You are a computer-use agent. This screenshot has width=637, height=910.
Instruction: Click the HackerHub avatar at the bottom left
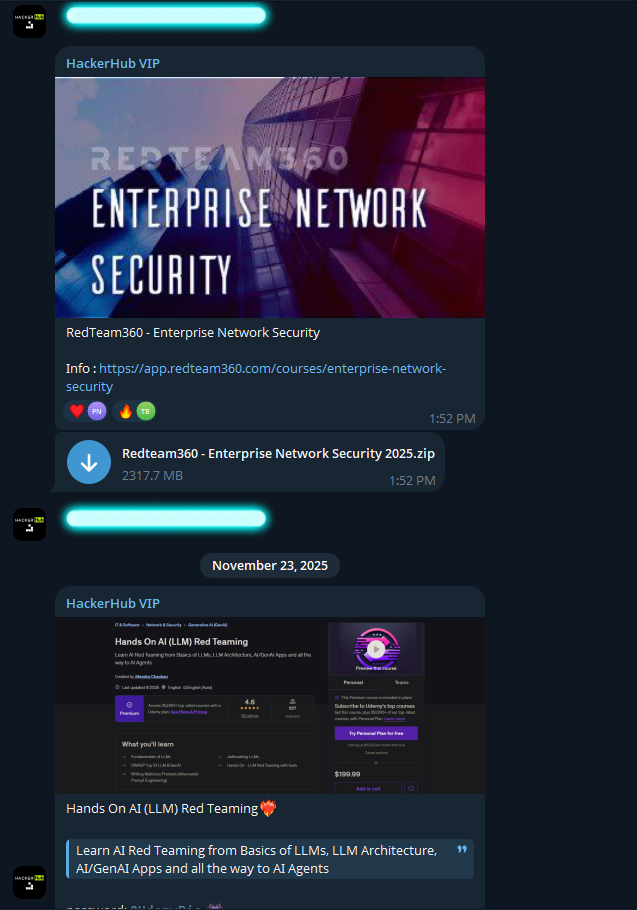[x=29, y=882]
